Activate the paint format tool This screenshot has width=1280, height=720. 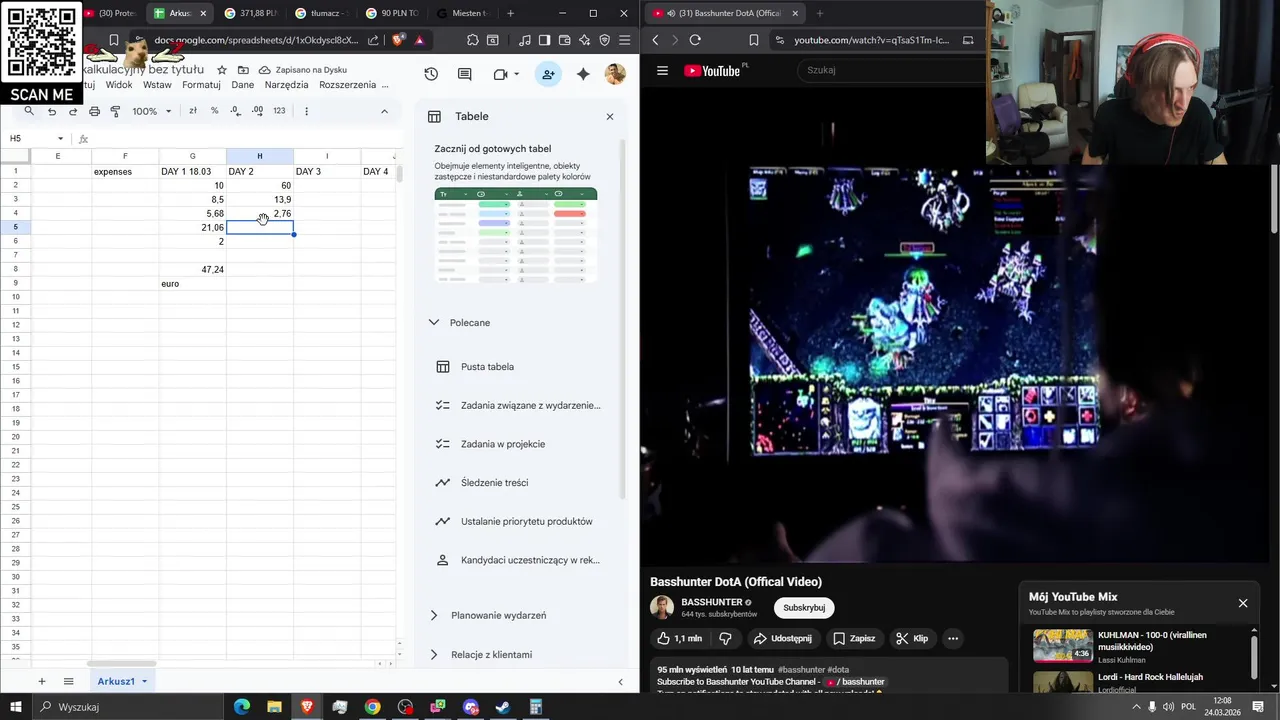[115, 111]
